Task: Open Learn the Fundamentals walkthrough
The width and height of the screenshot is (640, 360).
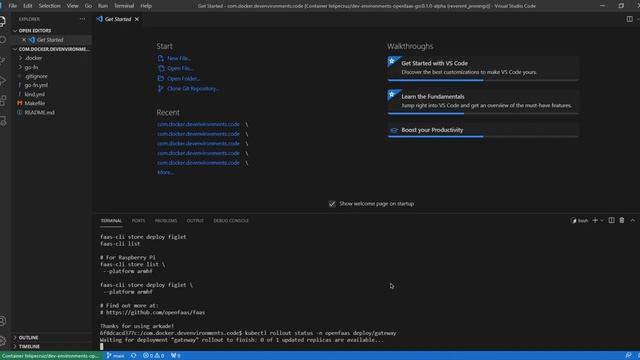Action: click(x=483, y=101)
